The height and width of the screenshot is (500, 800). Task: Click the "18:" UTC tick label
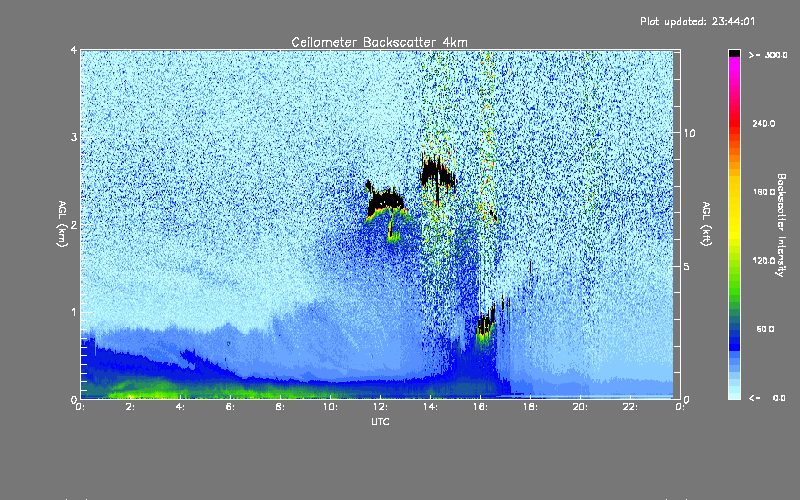(x=530, y=407)
